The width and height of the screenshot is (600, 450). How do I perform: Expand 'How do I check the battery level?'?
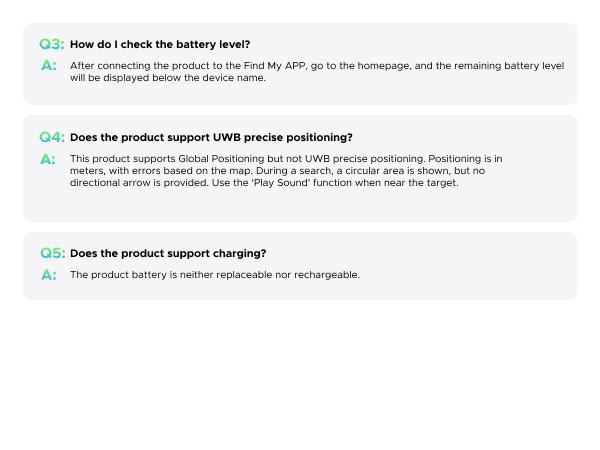[160, 44]
